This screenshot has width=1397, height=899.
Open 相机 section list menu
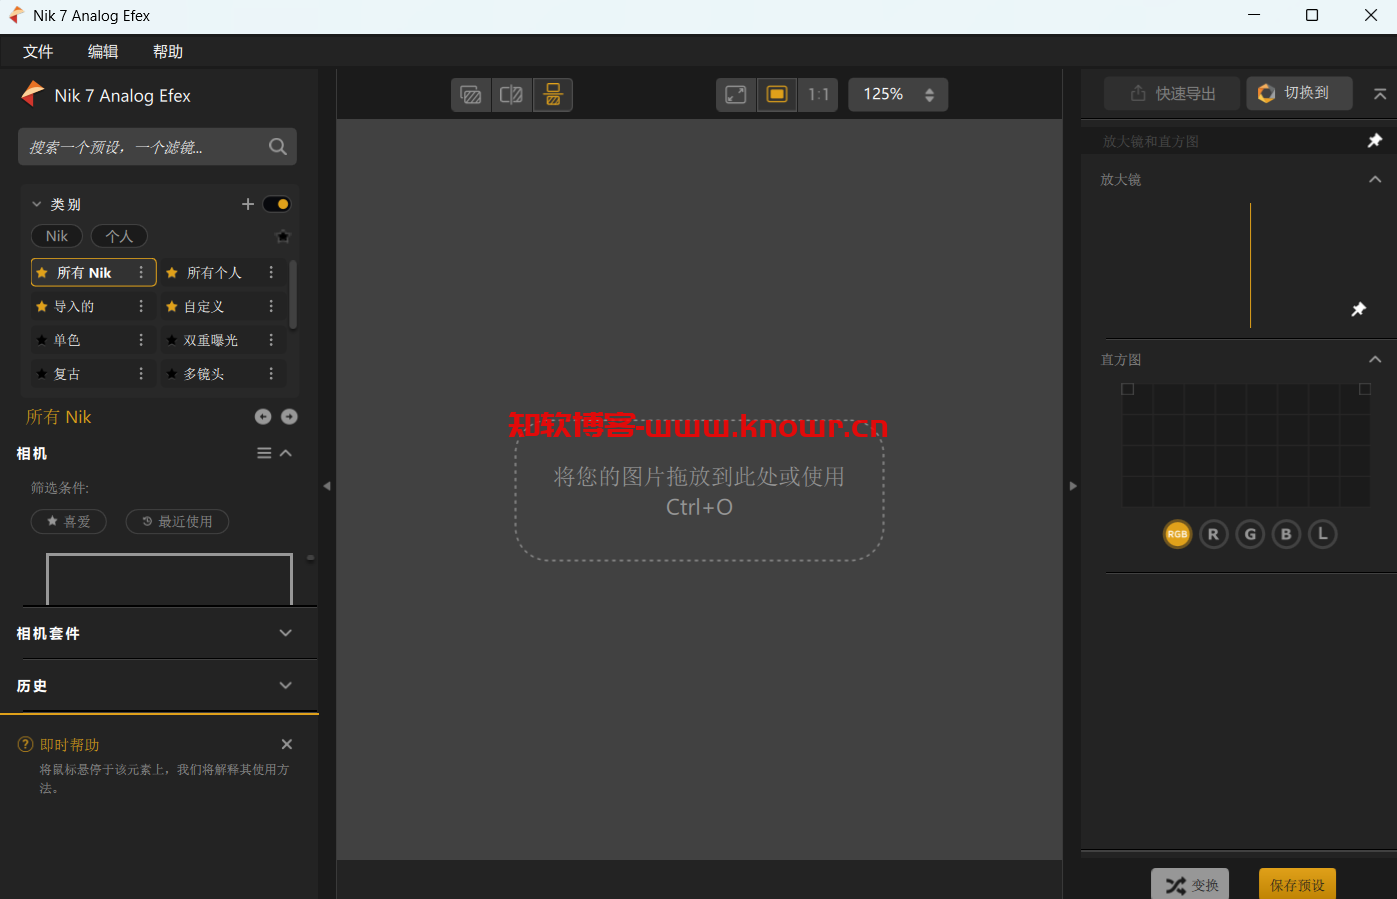[x=264, y=453]
